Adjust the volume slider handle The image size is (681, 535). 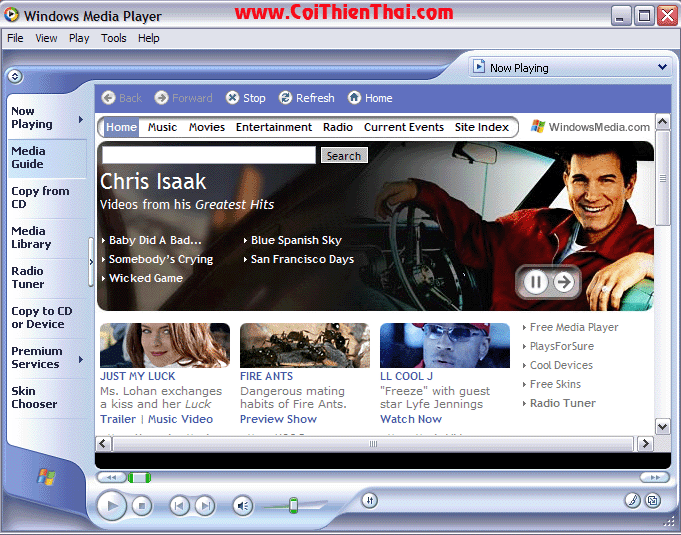point(294,506)
